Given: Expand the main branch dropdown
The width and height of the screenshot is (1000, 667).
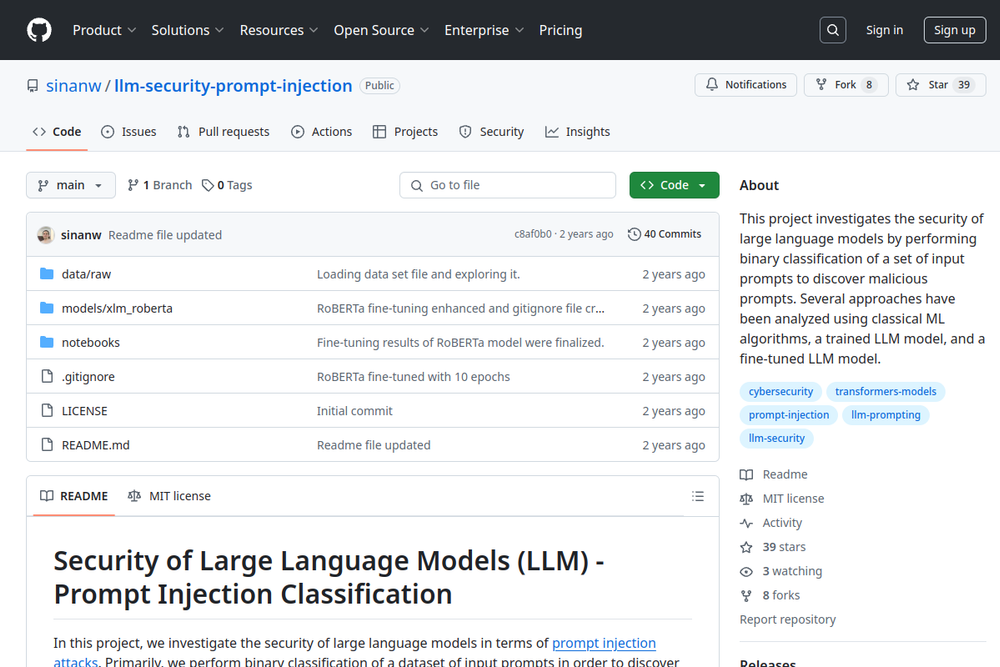Looking at the screenshot, I should tap(70, 185).
